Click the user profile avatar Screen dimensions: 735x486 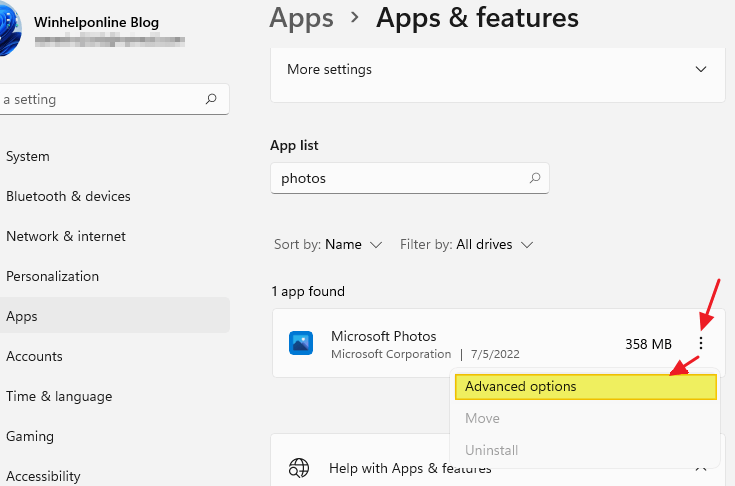click(x=10, y=29)
